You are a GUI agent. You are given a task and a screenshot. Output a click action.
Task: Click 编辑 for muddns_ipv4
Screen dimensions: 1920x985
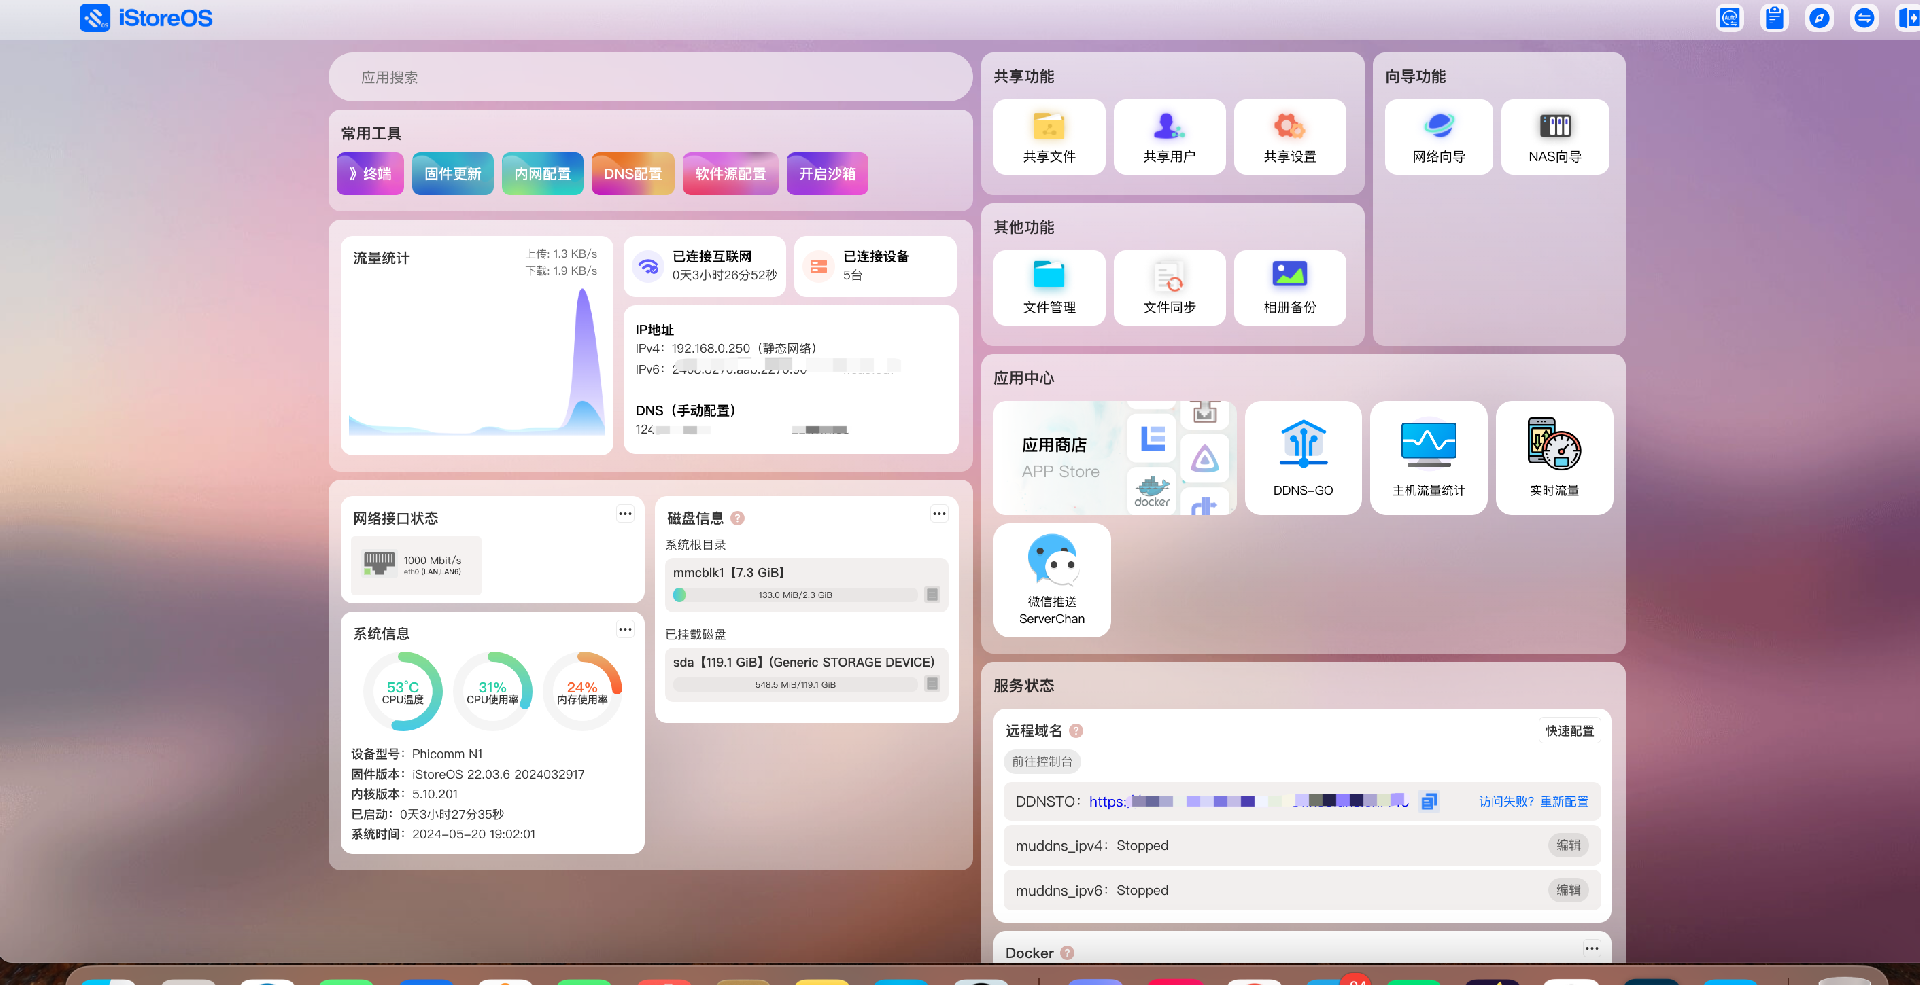(1568, 846)
